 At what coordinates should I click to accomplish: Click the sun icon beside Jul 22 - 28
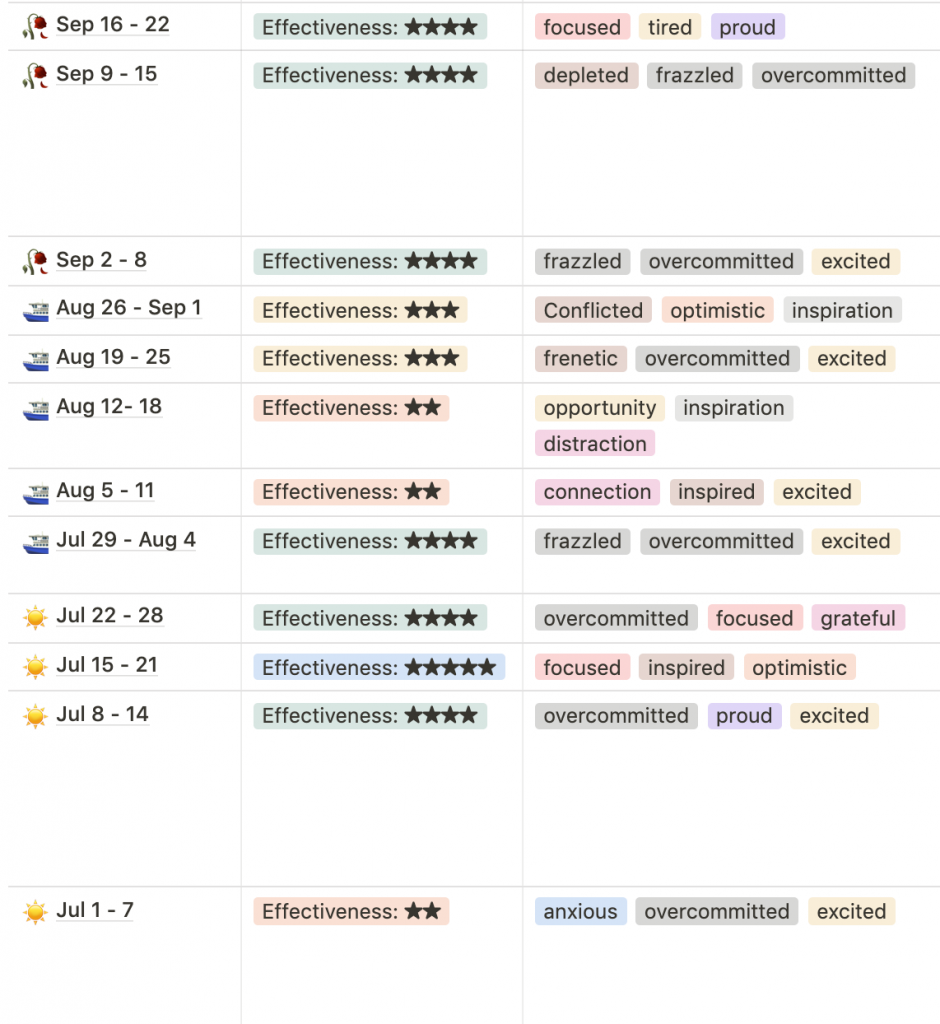click(x=35, y=617)
